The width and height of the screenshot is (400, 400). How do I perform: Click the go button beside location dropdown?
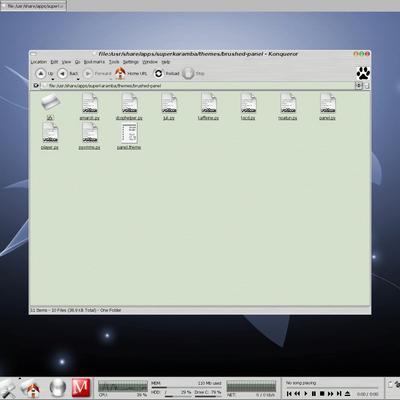tap(366, 86)
